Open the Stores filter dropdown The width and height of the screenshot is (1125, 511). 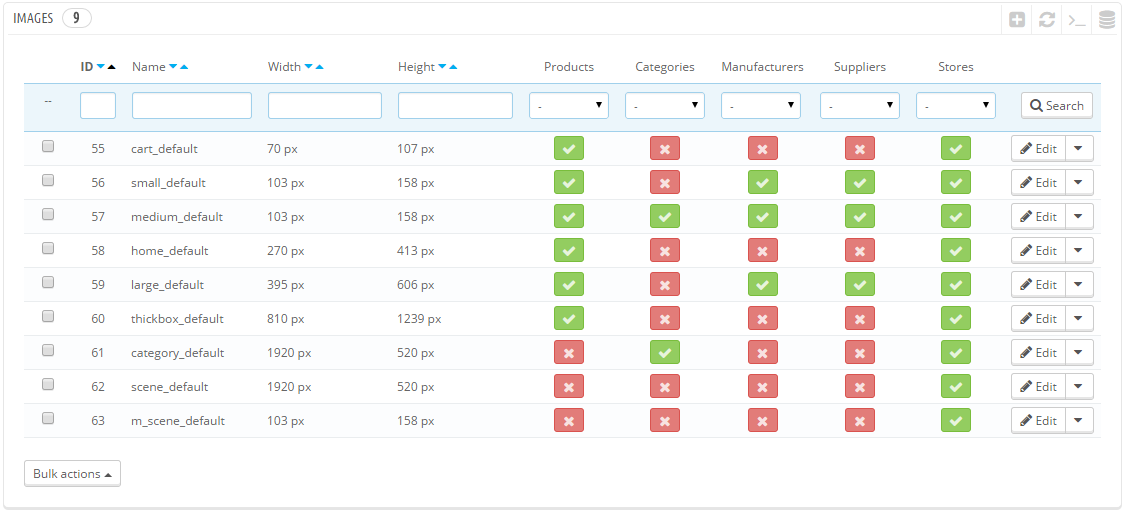[x=956, y=105]
